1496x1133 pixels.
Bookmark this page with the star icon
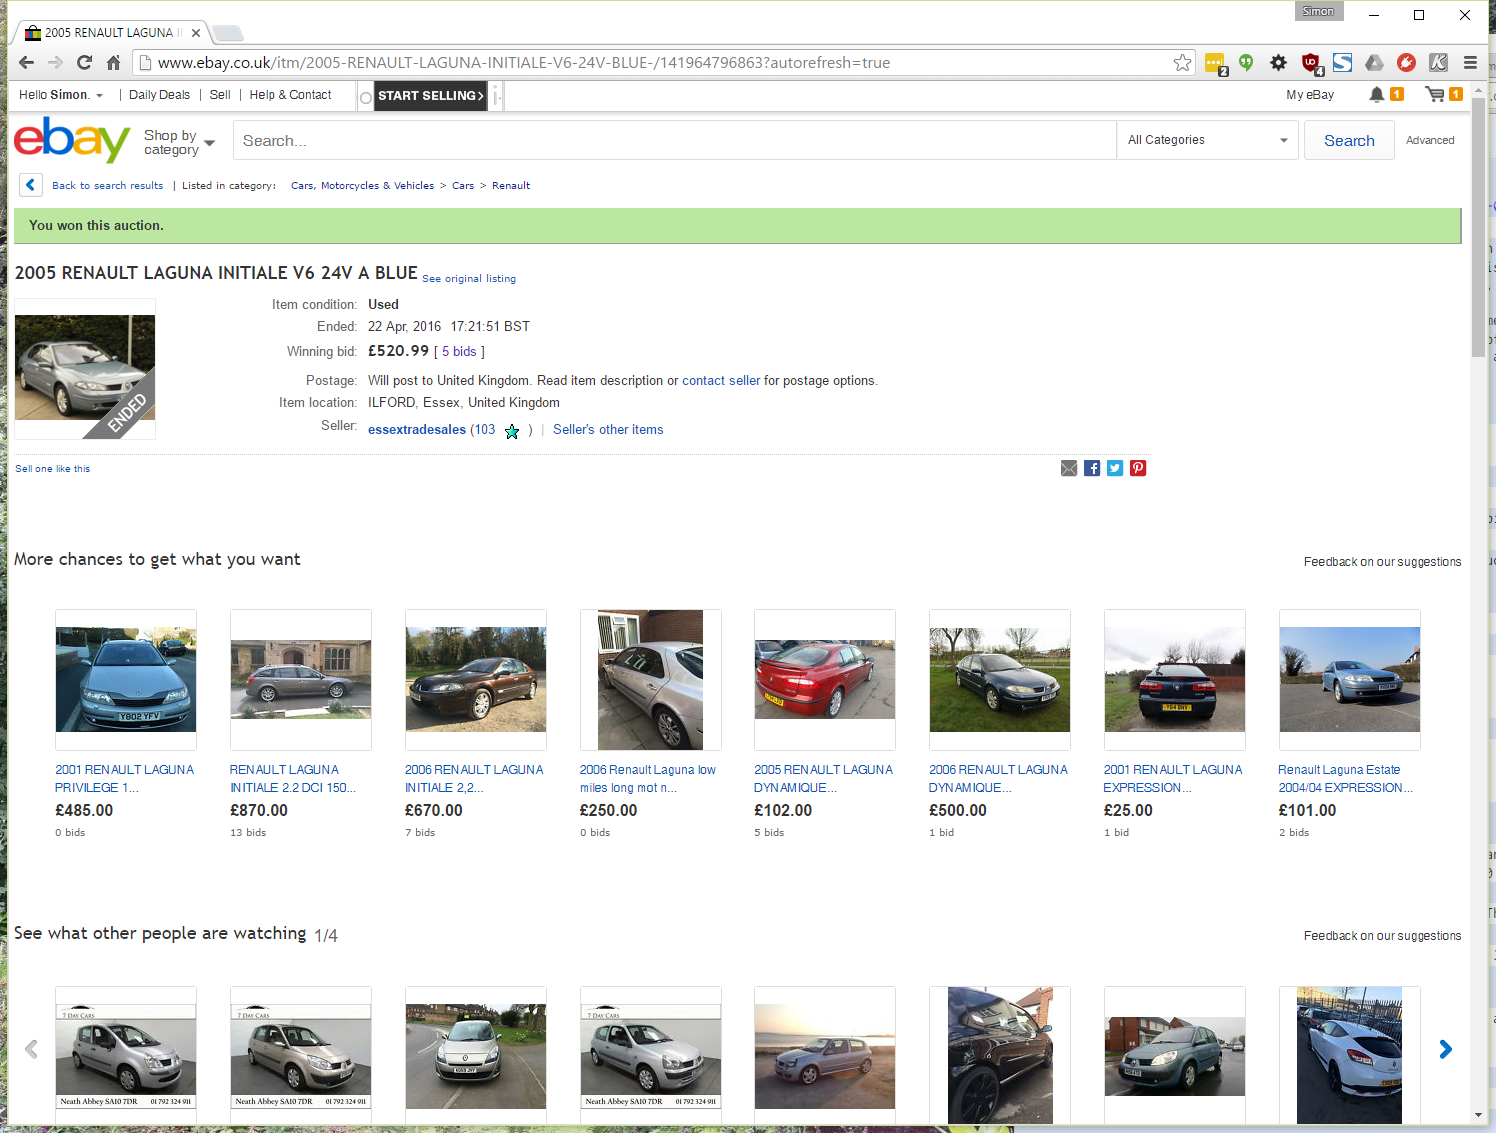click(1183, 62)
